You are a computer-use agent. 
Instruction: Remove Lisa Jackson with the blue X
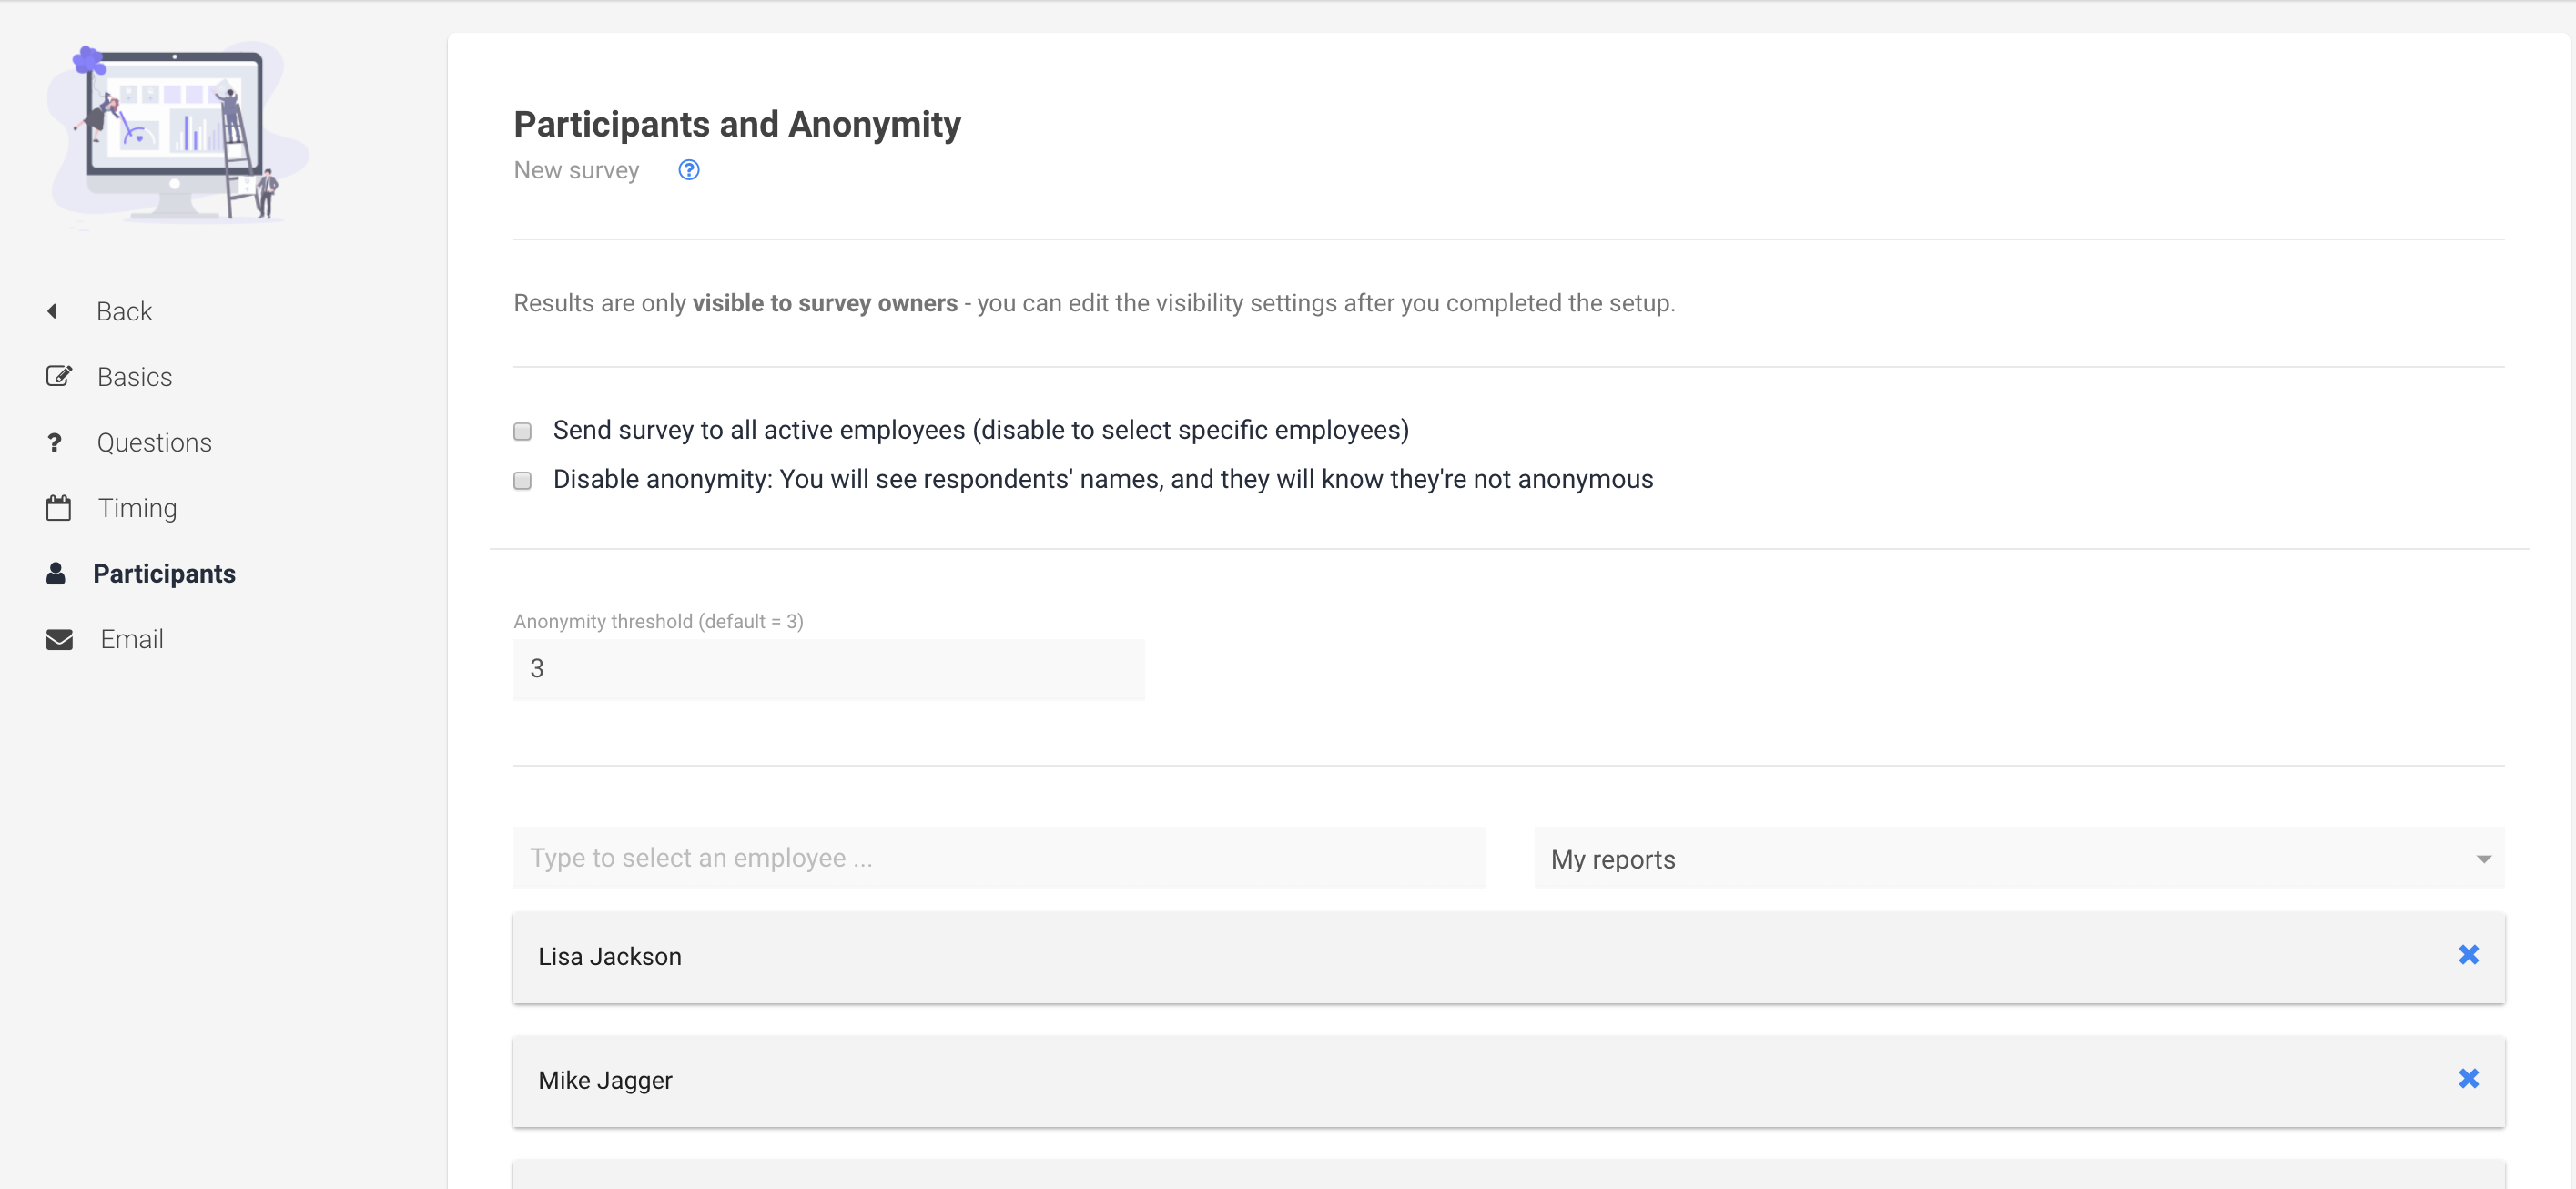[2468, 955]
